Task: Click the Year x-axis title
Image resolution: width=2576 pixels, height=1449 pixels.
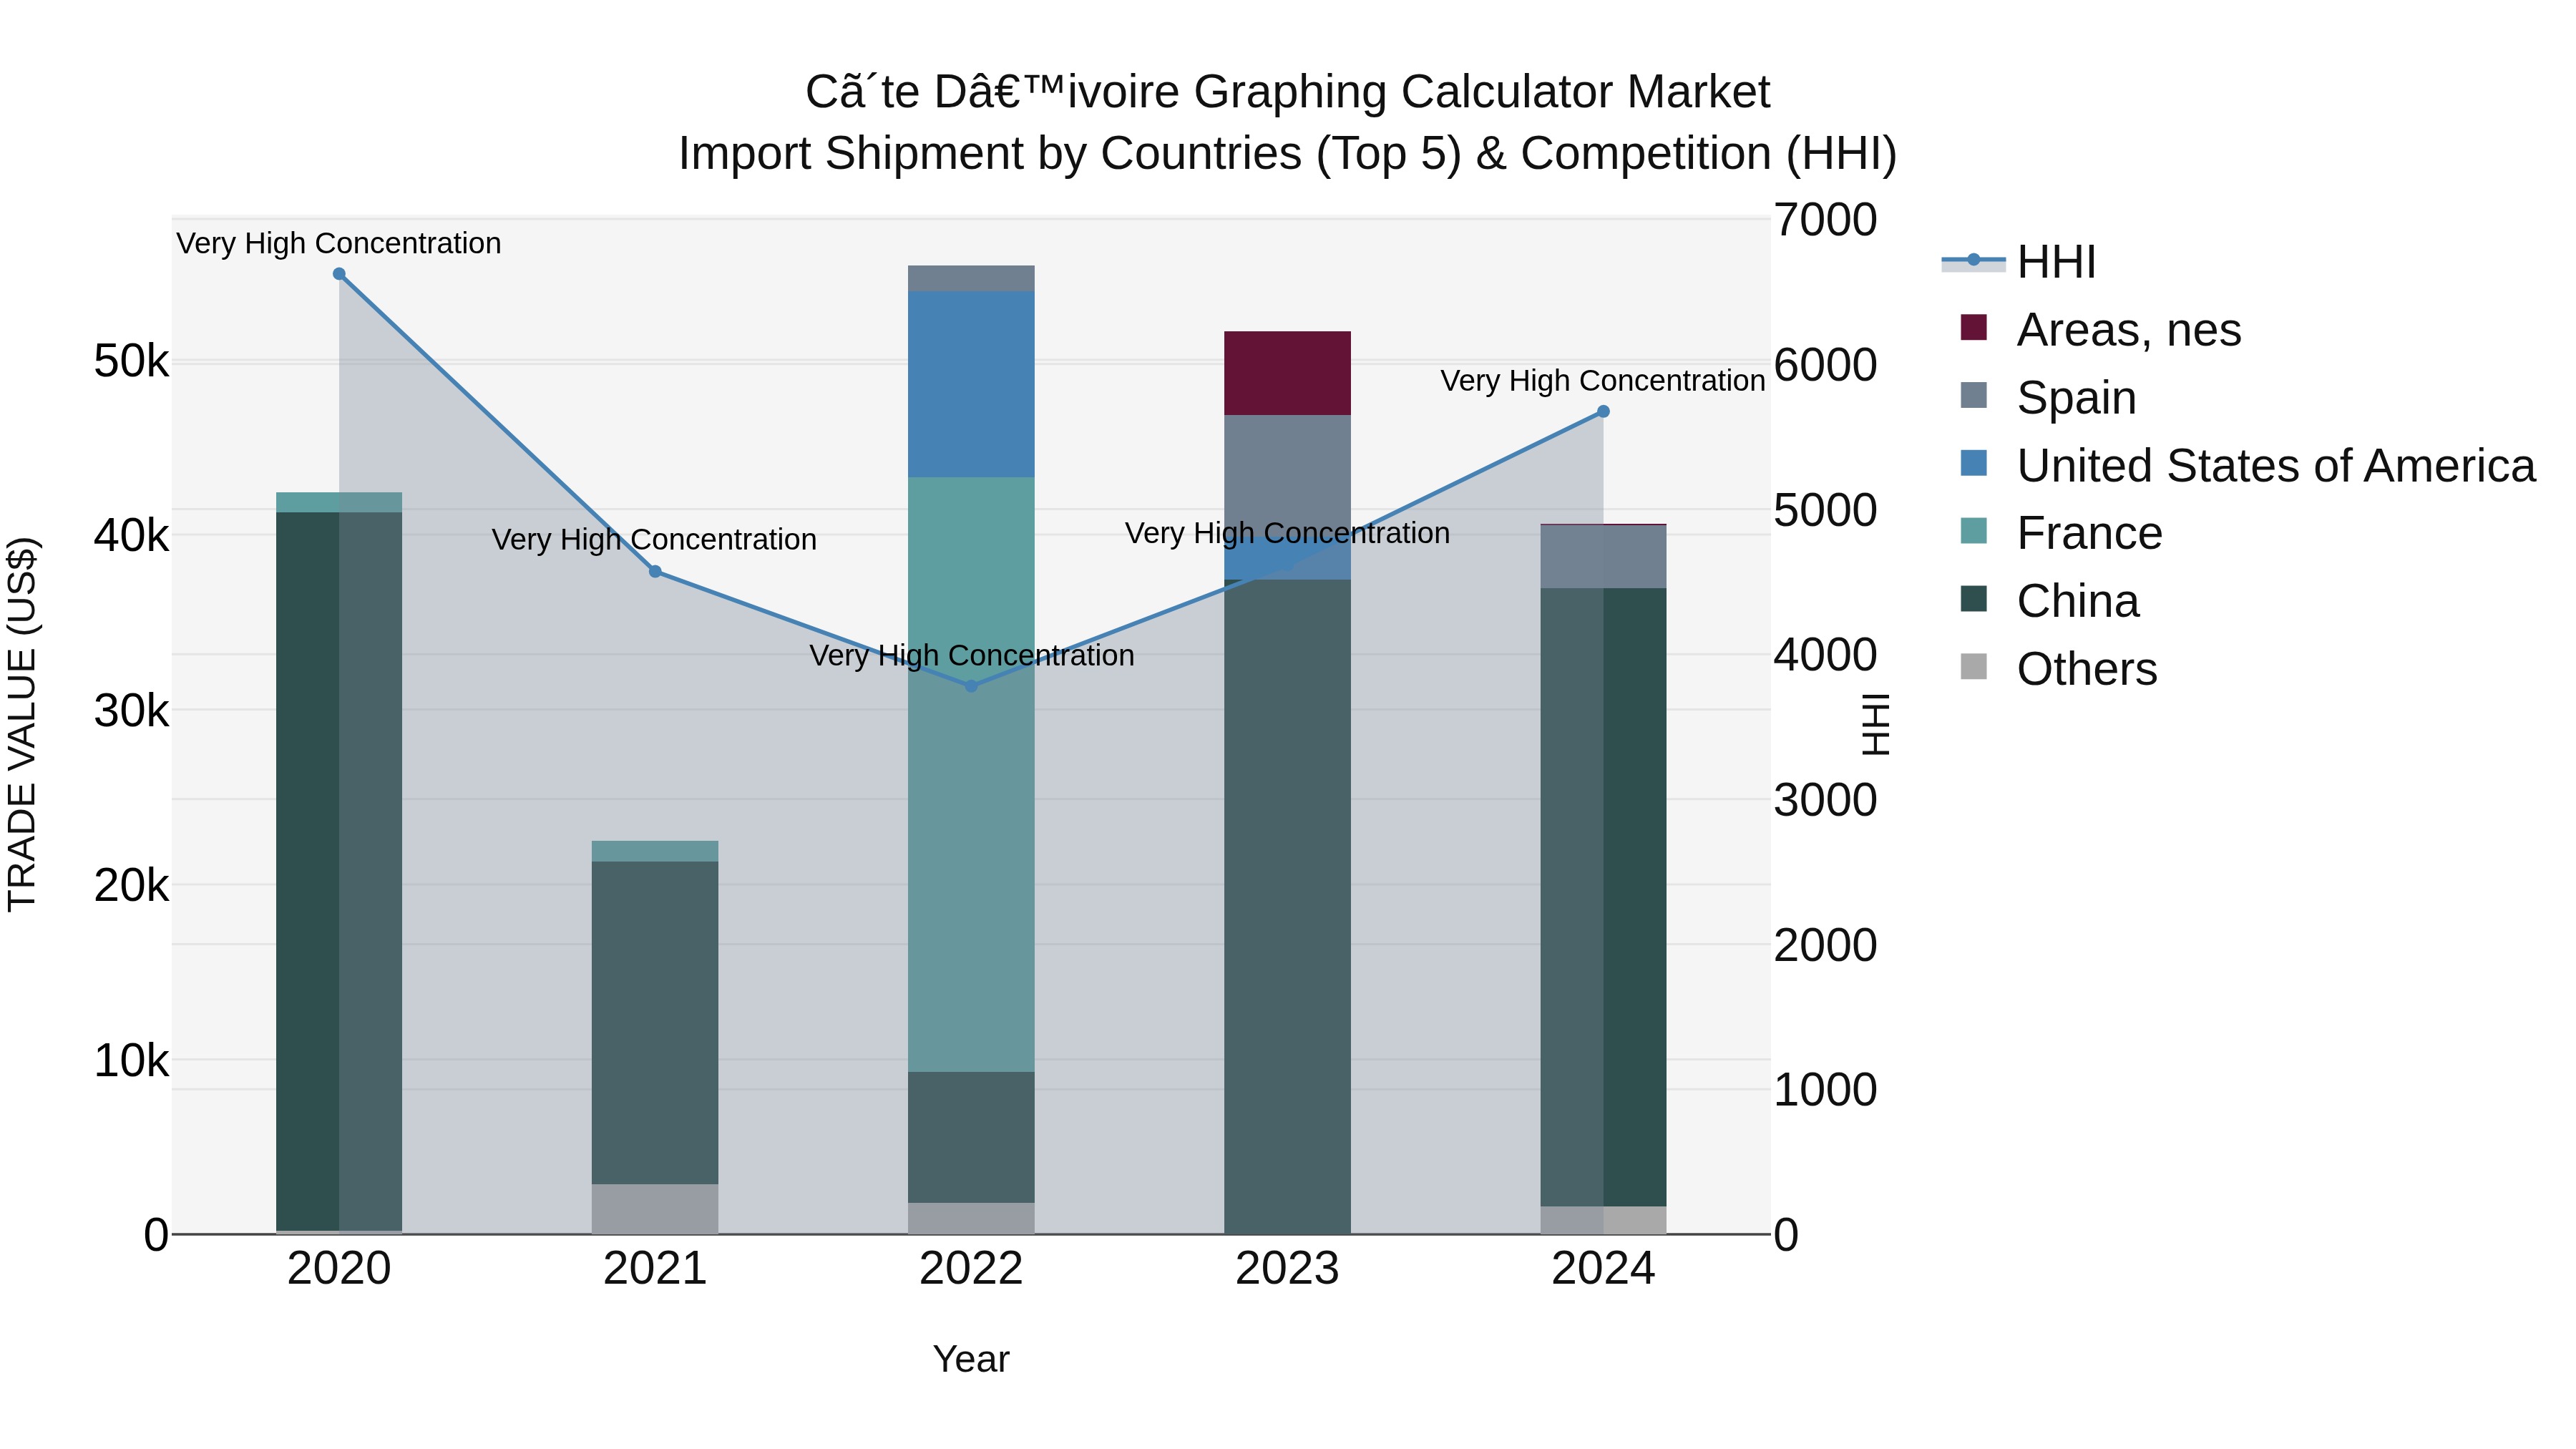Action: click(x=971, y=1360)
